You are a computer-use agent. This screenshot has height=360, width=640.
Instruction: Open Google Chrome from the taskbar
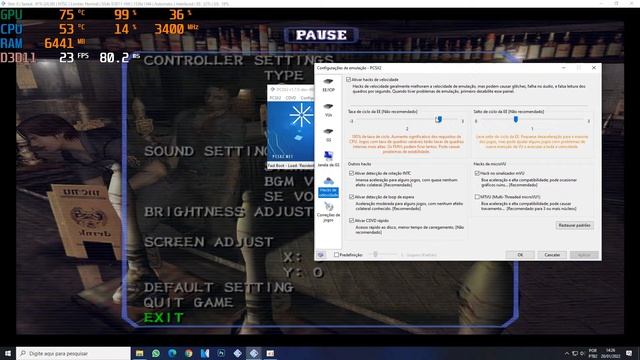pos(189,353)
